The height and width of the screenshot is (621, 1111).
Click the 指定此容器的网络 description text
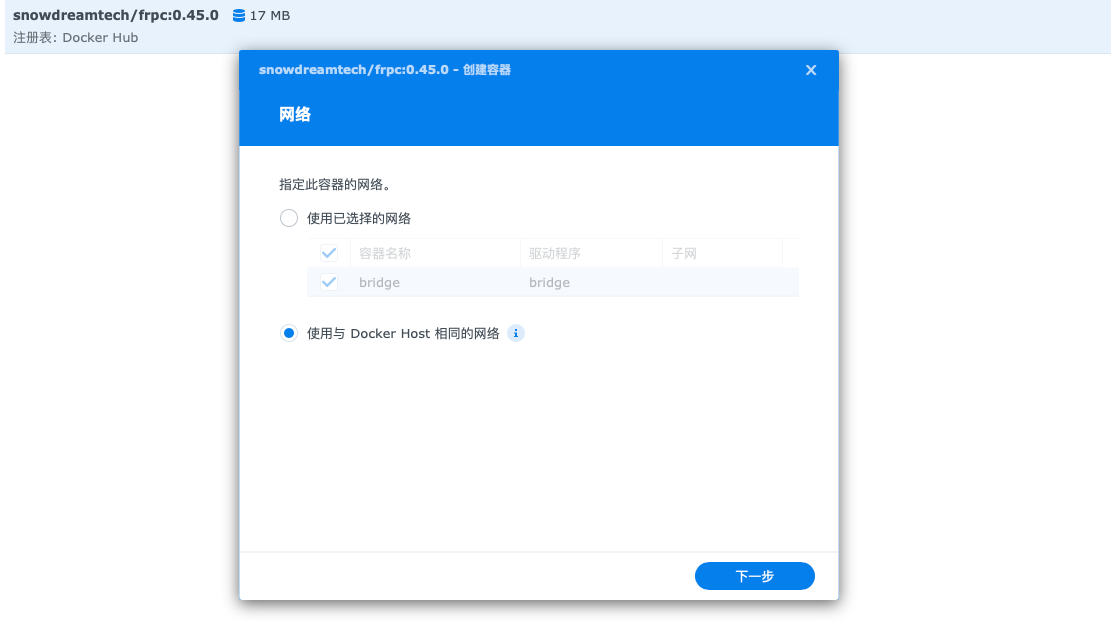(x=334, y=185)
